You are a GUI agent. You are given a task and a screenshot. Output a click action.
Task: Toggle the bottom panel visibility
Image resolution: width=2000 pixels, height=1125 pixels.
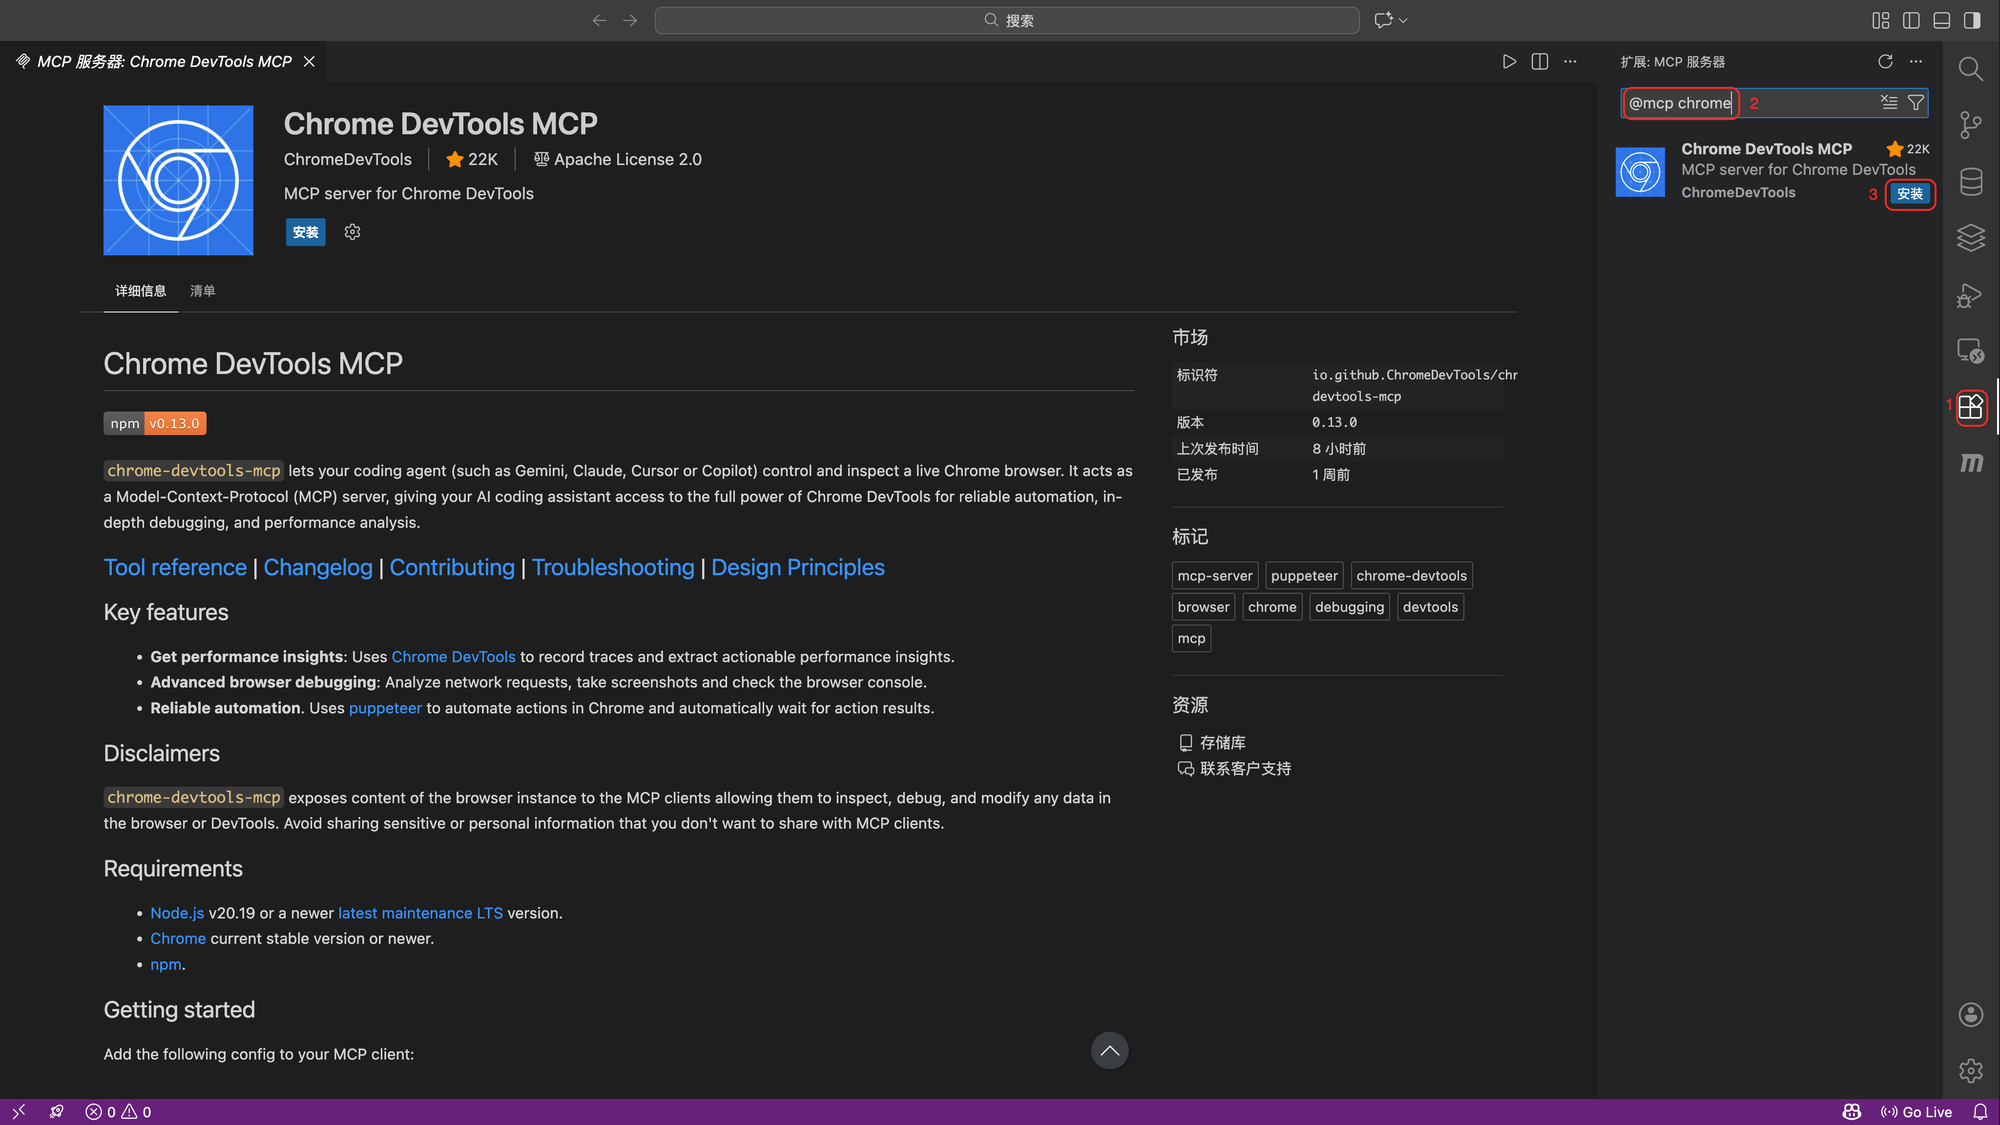[x=1941, y=20]
